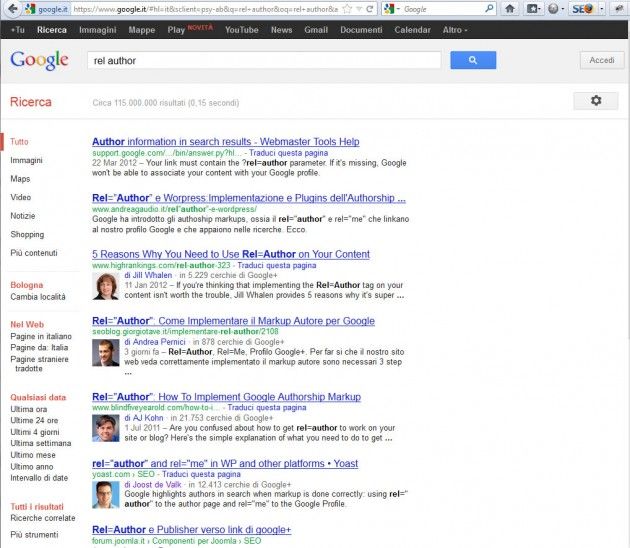Open Mappe in Google top bar
Viewport: 630px width, 548px height.
tap(142, 30)
